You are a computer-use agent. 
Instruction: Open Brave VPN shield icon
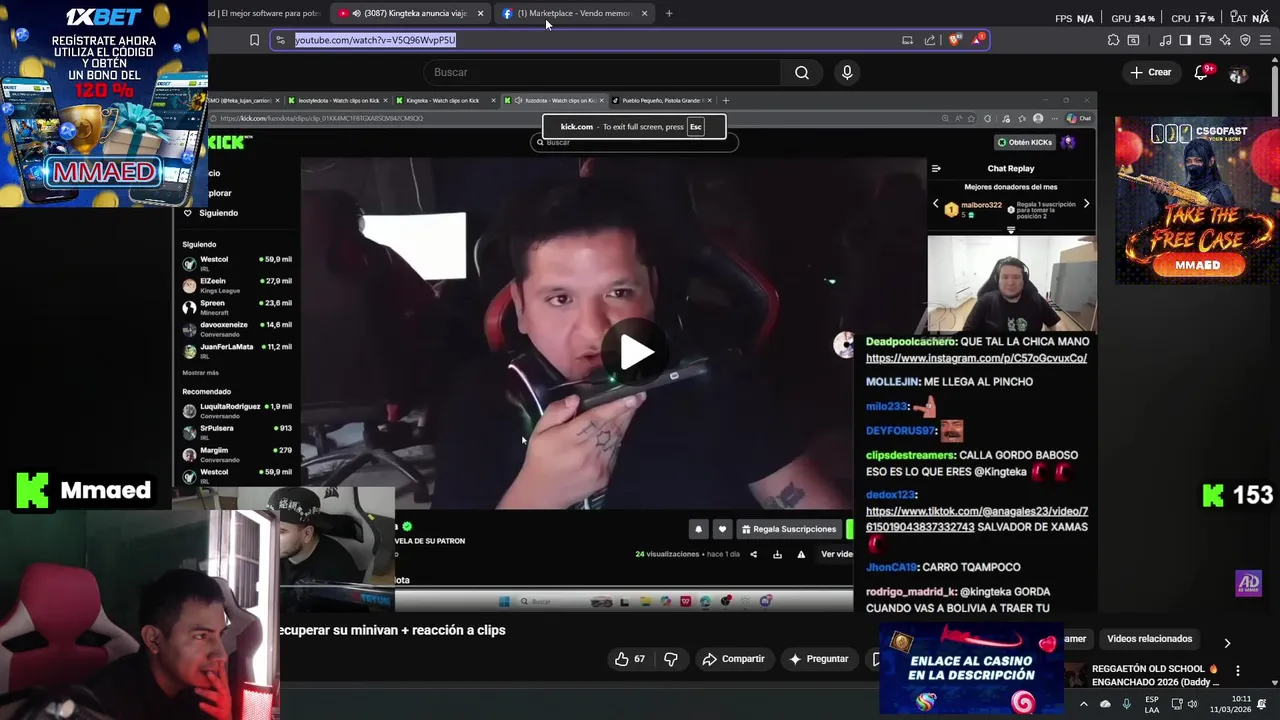pyautogui.click(x=1245, y=40)
